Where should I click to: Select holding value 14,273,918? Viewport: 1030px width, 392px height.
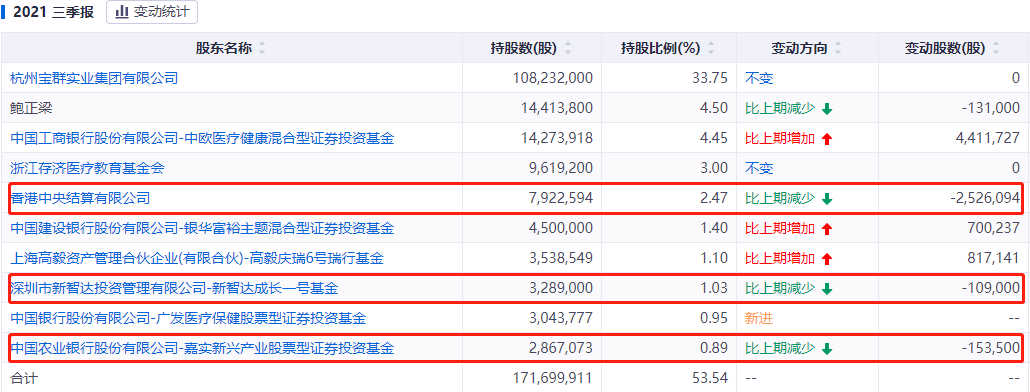click(556, 138)
